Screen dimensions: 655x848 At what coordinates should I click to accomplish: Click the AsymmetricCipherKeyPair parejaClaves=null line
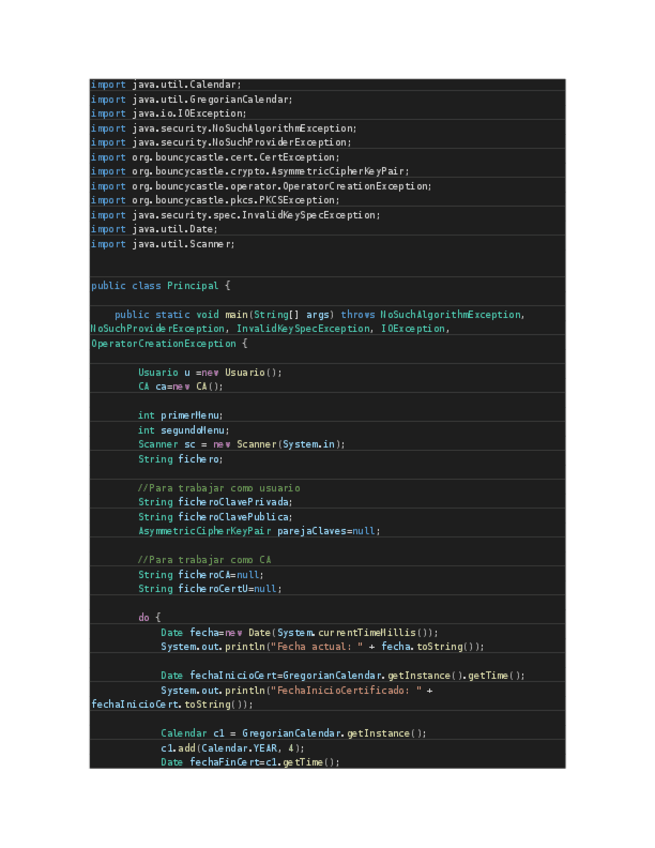coord(259,531)
